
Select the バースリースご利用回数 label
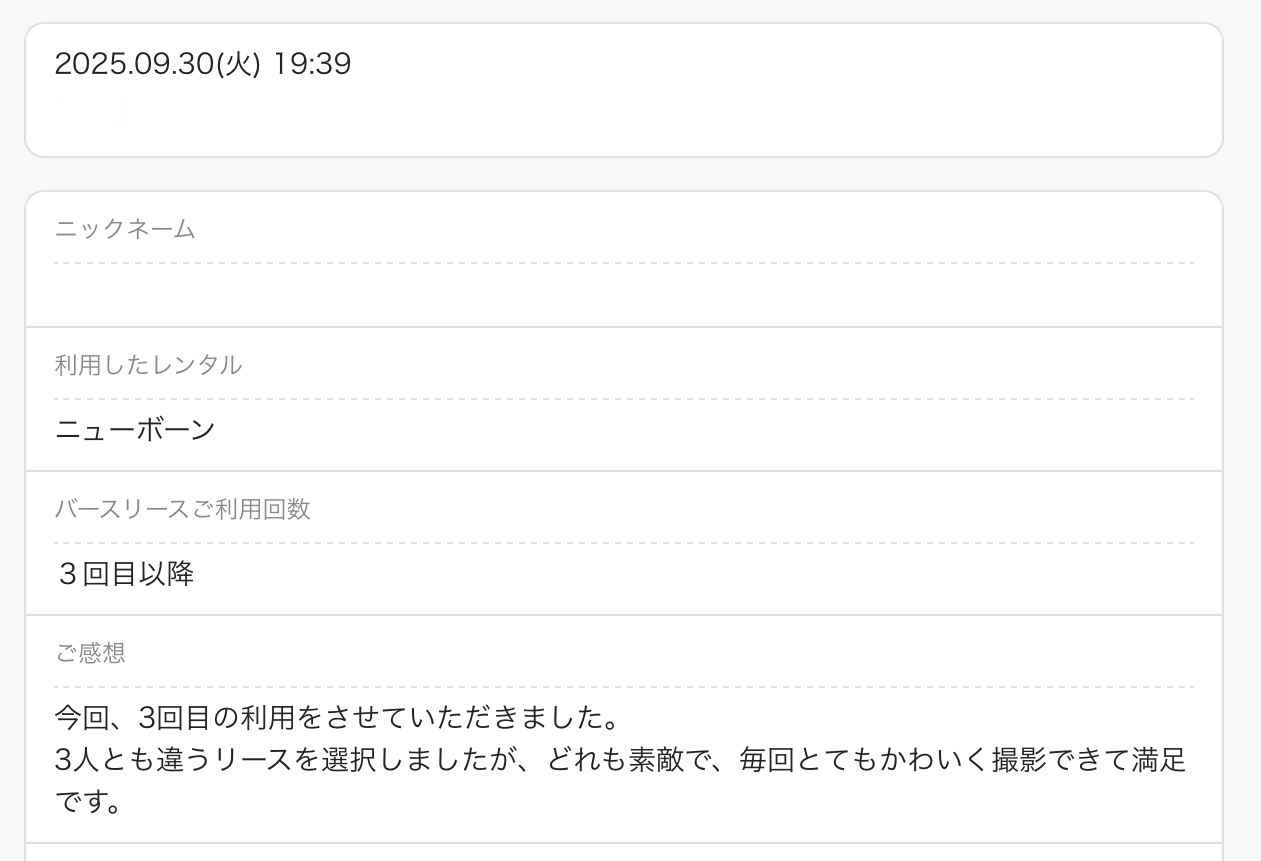click(182, 509)
